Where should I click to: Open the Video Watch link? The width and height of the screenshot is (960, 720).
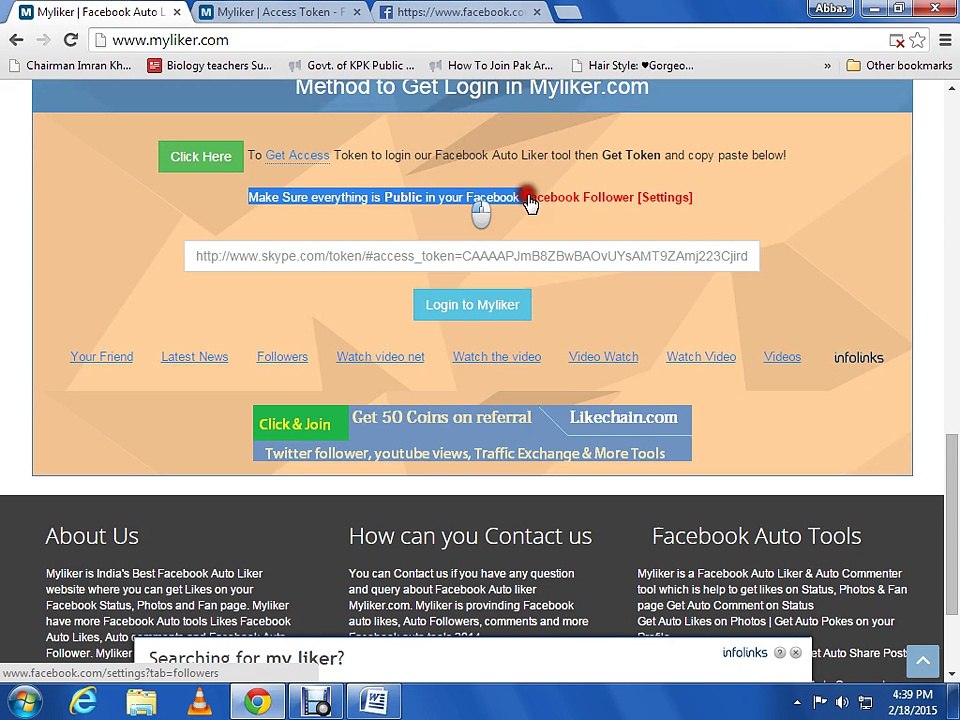[x=603, y=356]
